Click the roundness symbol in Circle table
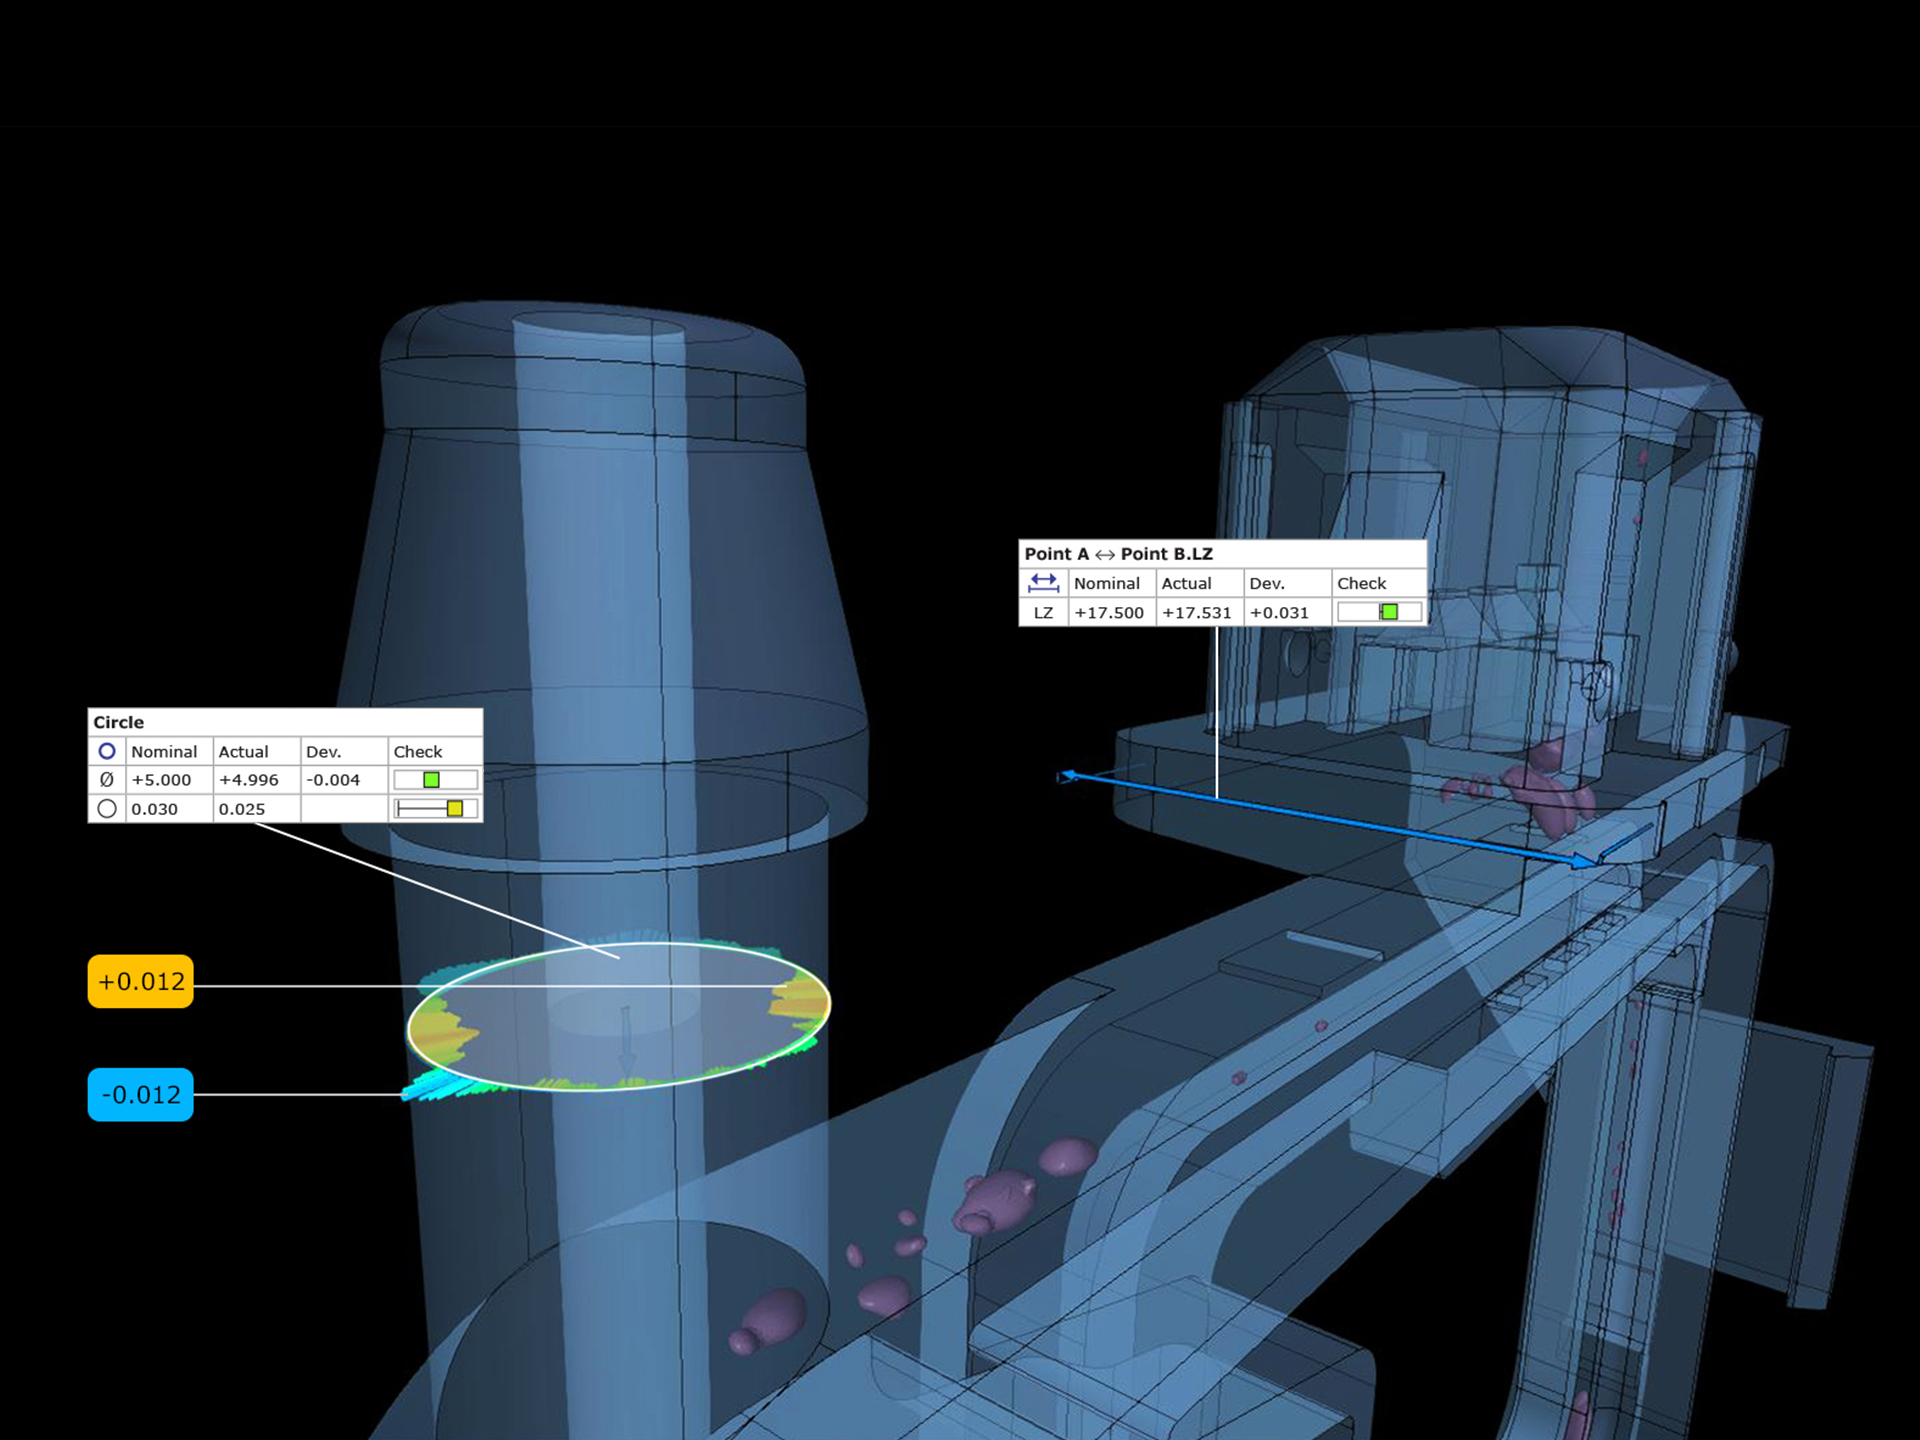This screenshot has width=1920, height=1440. pos(107,808)
